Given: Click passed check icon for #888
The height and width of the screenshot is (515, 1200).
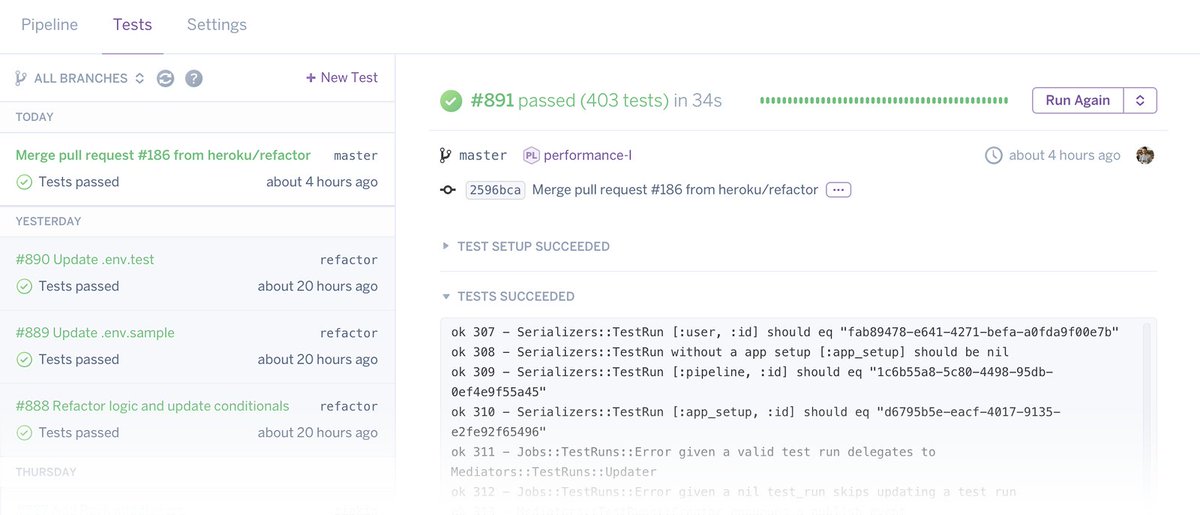Looking at the screenshot, I should coord(24,433).
